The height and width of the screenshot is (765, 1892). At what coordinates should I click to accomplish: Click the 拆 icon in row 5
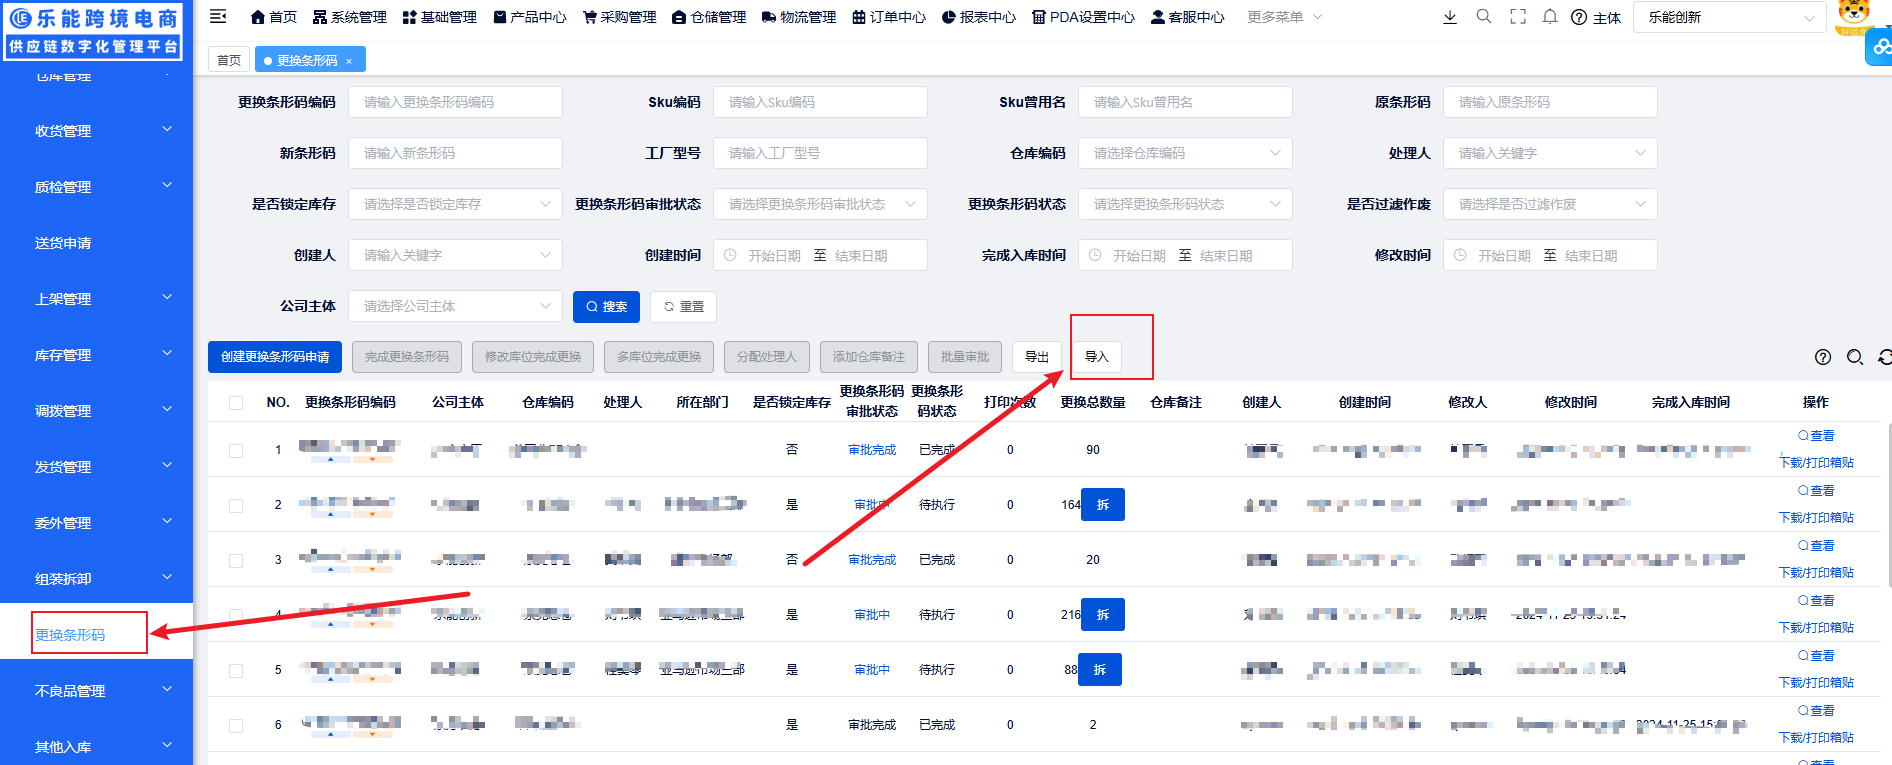[x=1100, y=670]
